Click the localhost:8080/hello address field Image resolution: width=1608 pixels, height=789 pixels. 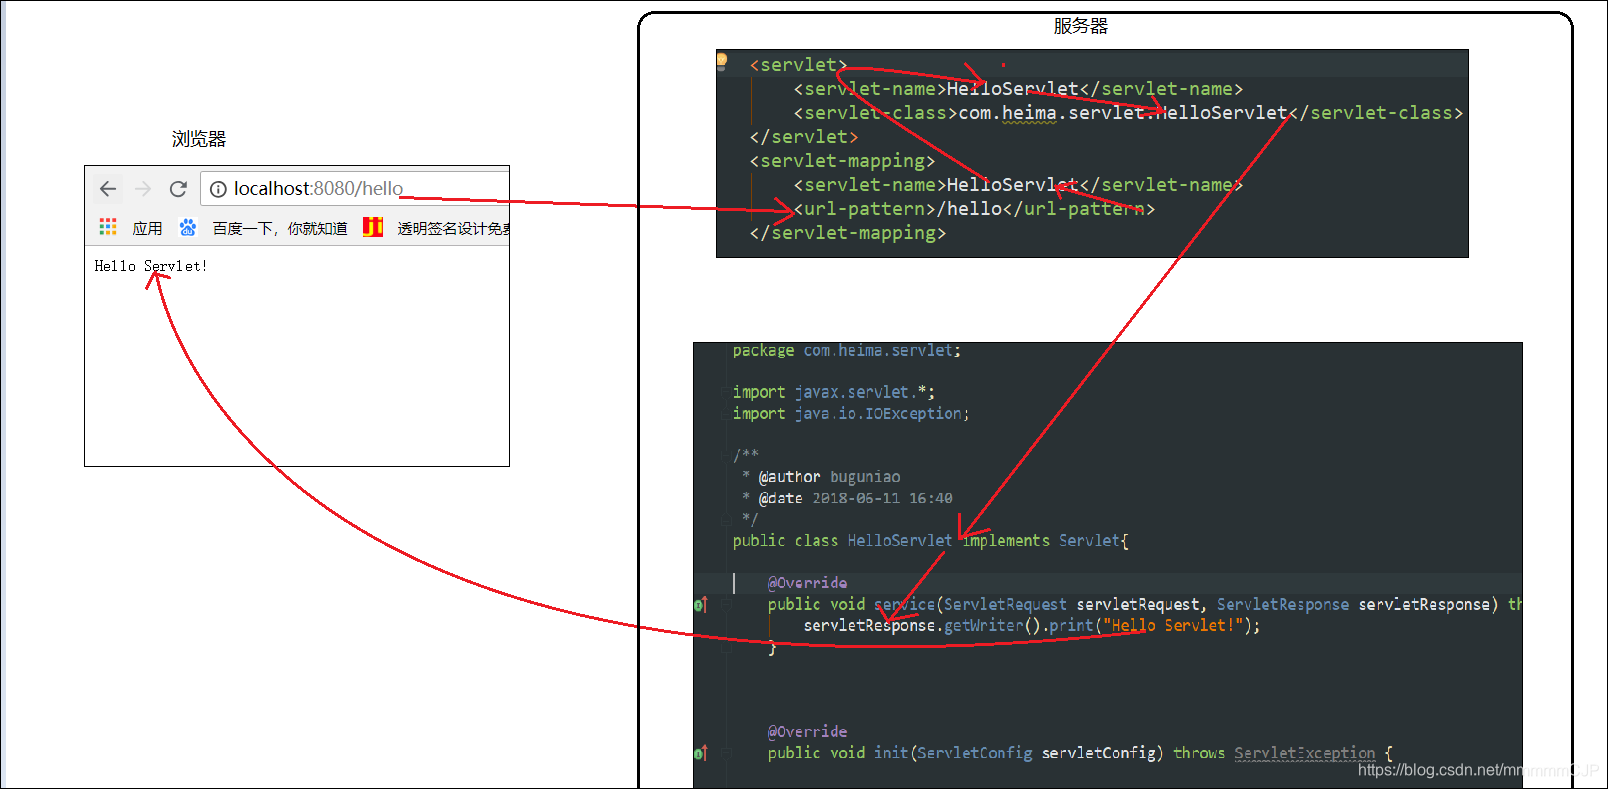pos(355,188)
